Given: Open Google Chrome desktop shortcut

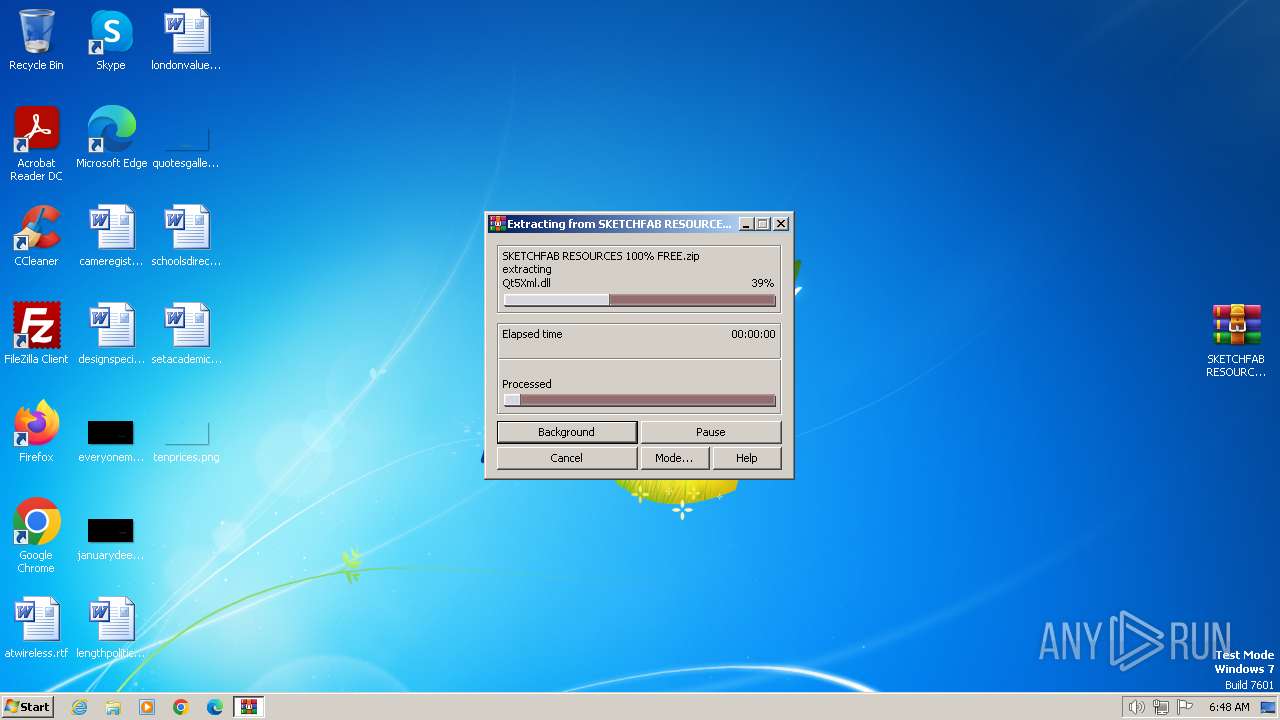Looking at the screenshot, I should 36,536.
